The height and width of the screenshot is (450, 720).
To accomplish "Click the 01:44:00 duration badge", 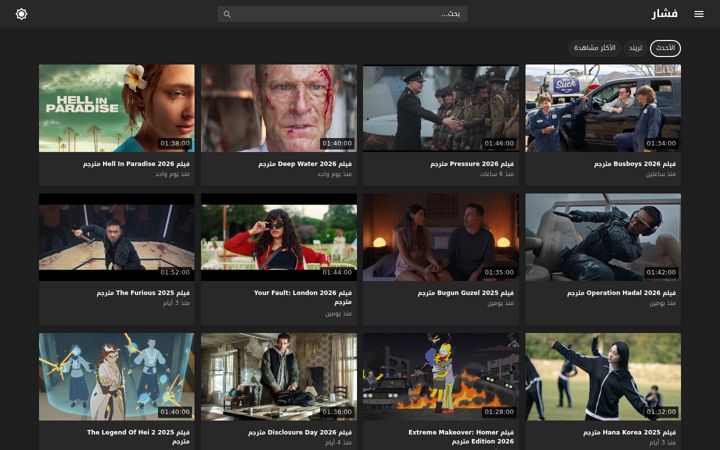I will (x=337, y=272).
